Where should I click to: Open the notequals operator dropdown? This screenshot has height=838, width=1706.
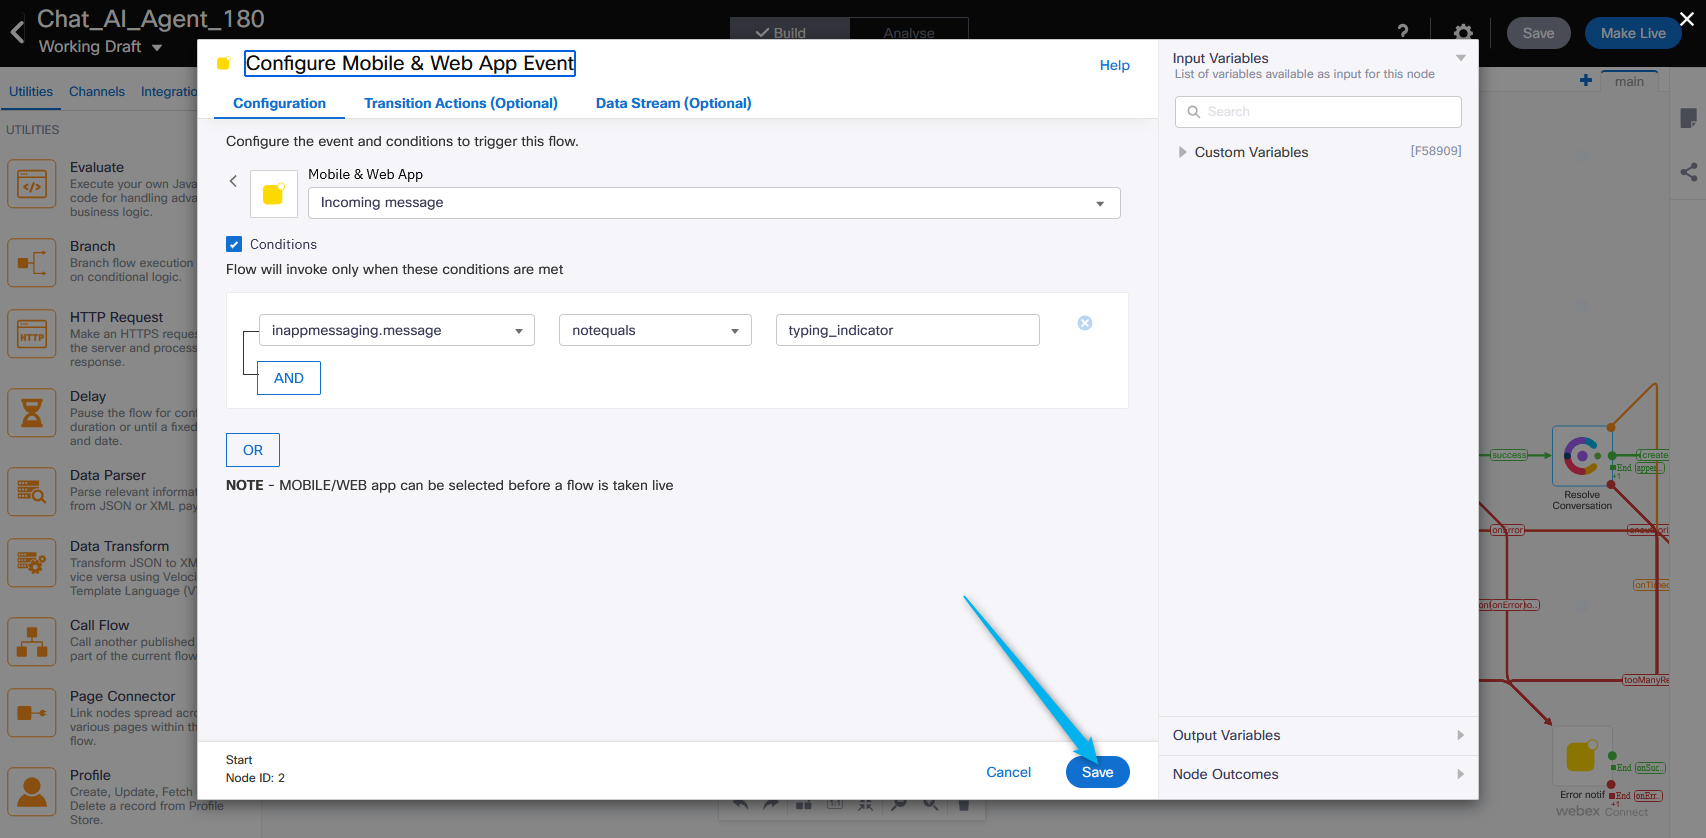tap(654, 331)
